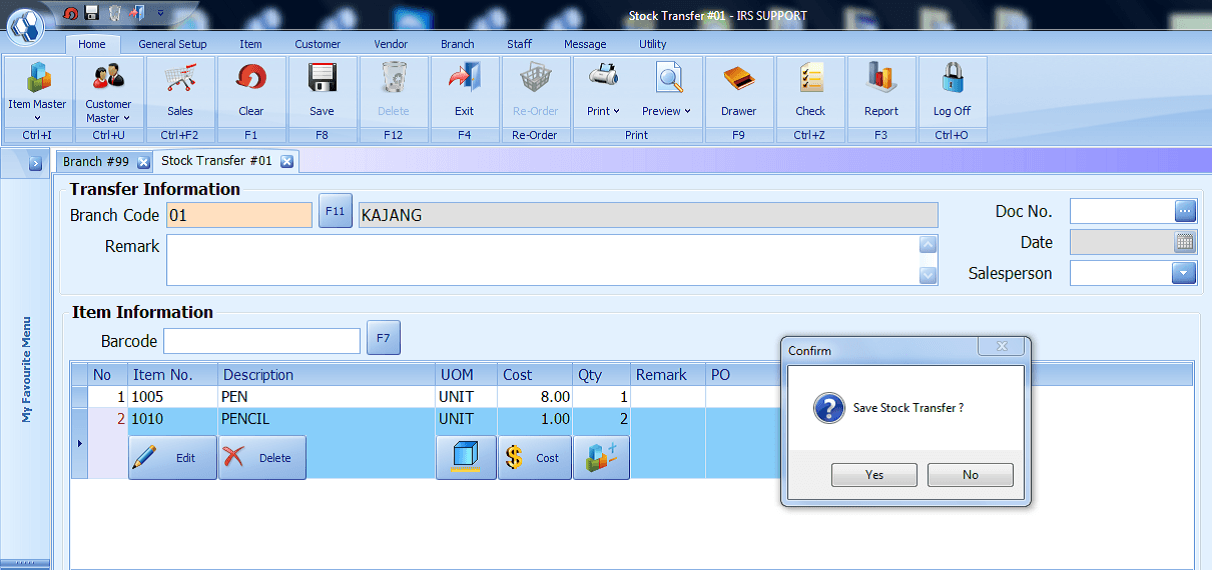Open the Message ribbon tab
The image size is (1212, 570).
tap(585, 44)
